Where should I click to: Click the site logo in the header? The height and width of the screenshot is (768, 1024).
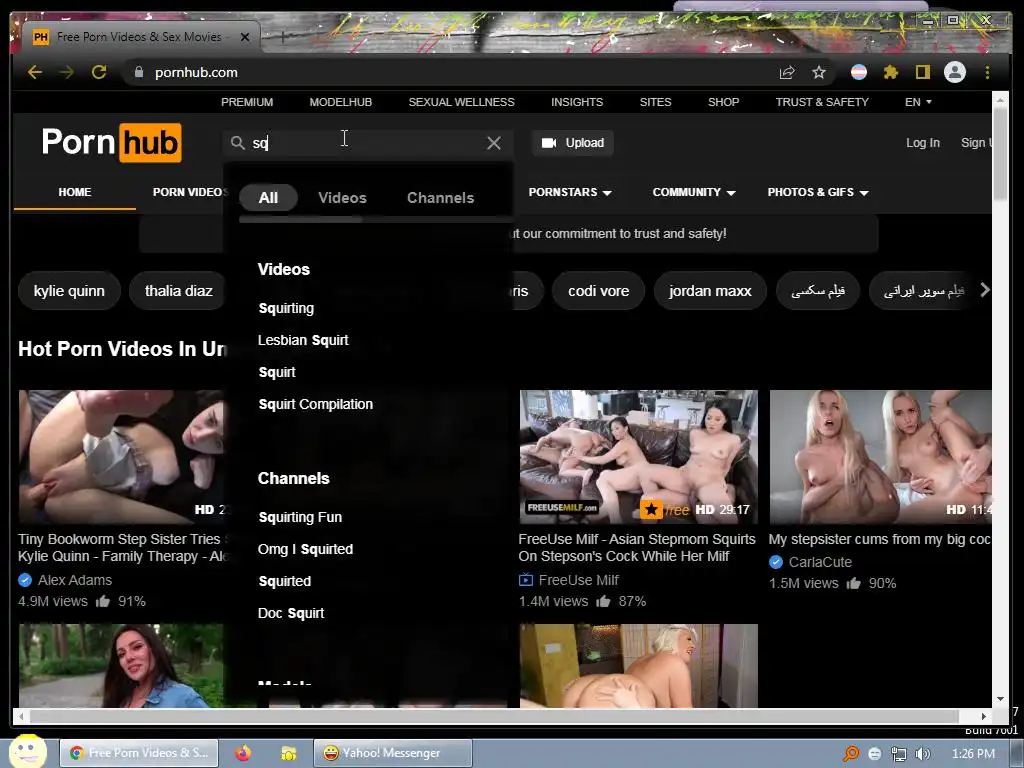(112, 142)
